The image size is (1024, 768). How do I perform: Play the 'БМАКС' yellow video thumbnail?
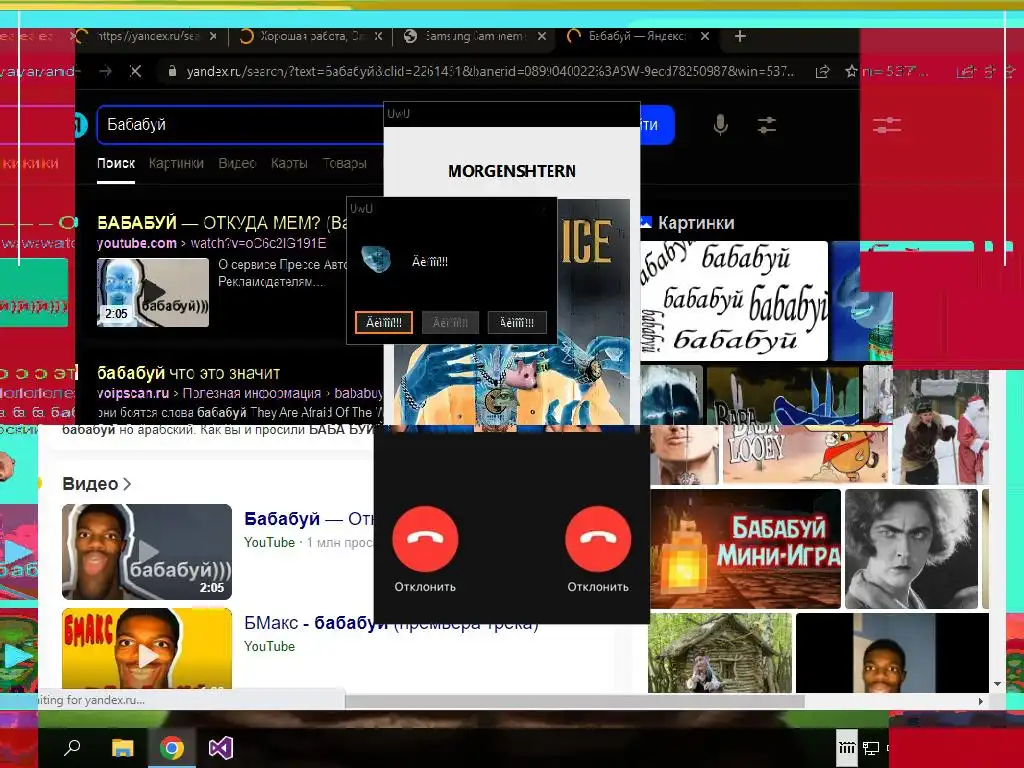coord(147,648)
